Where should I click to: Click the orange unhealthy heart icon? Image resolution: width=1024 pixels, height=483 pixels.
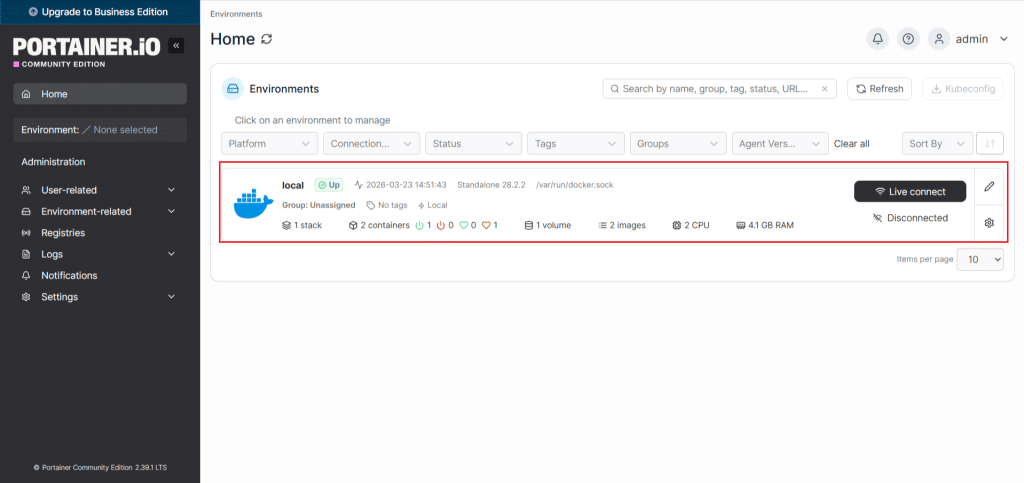point(486,225)
